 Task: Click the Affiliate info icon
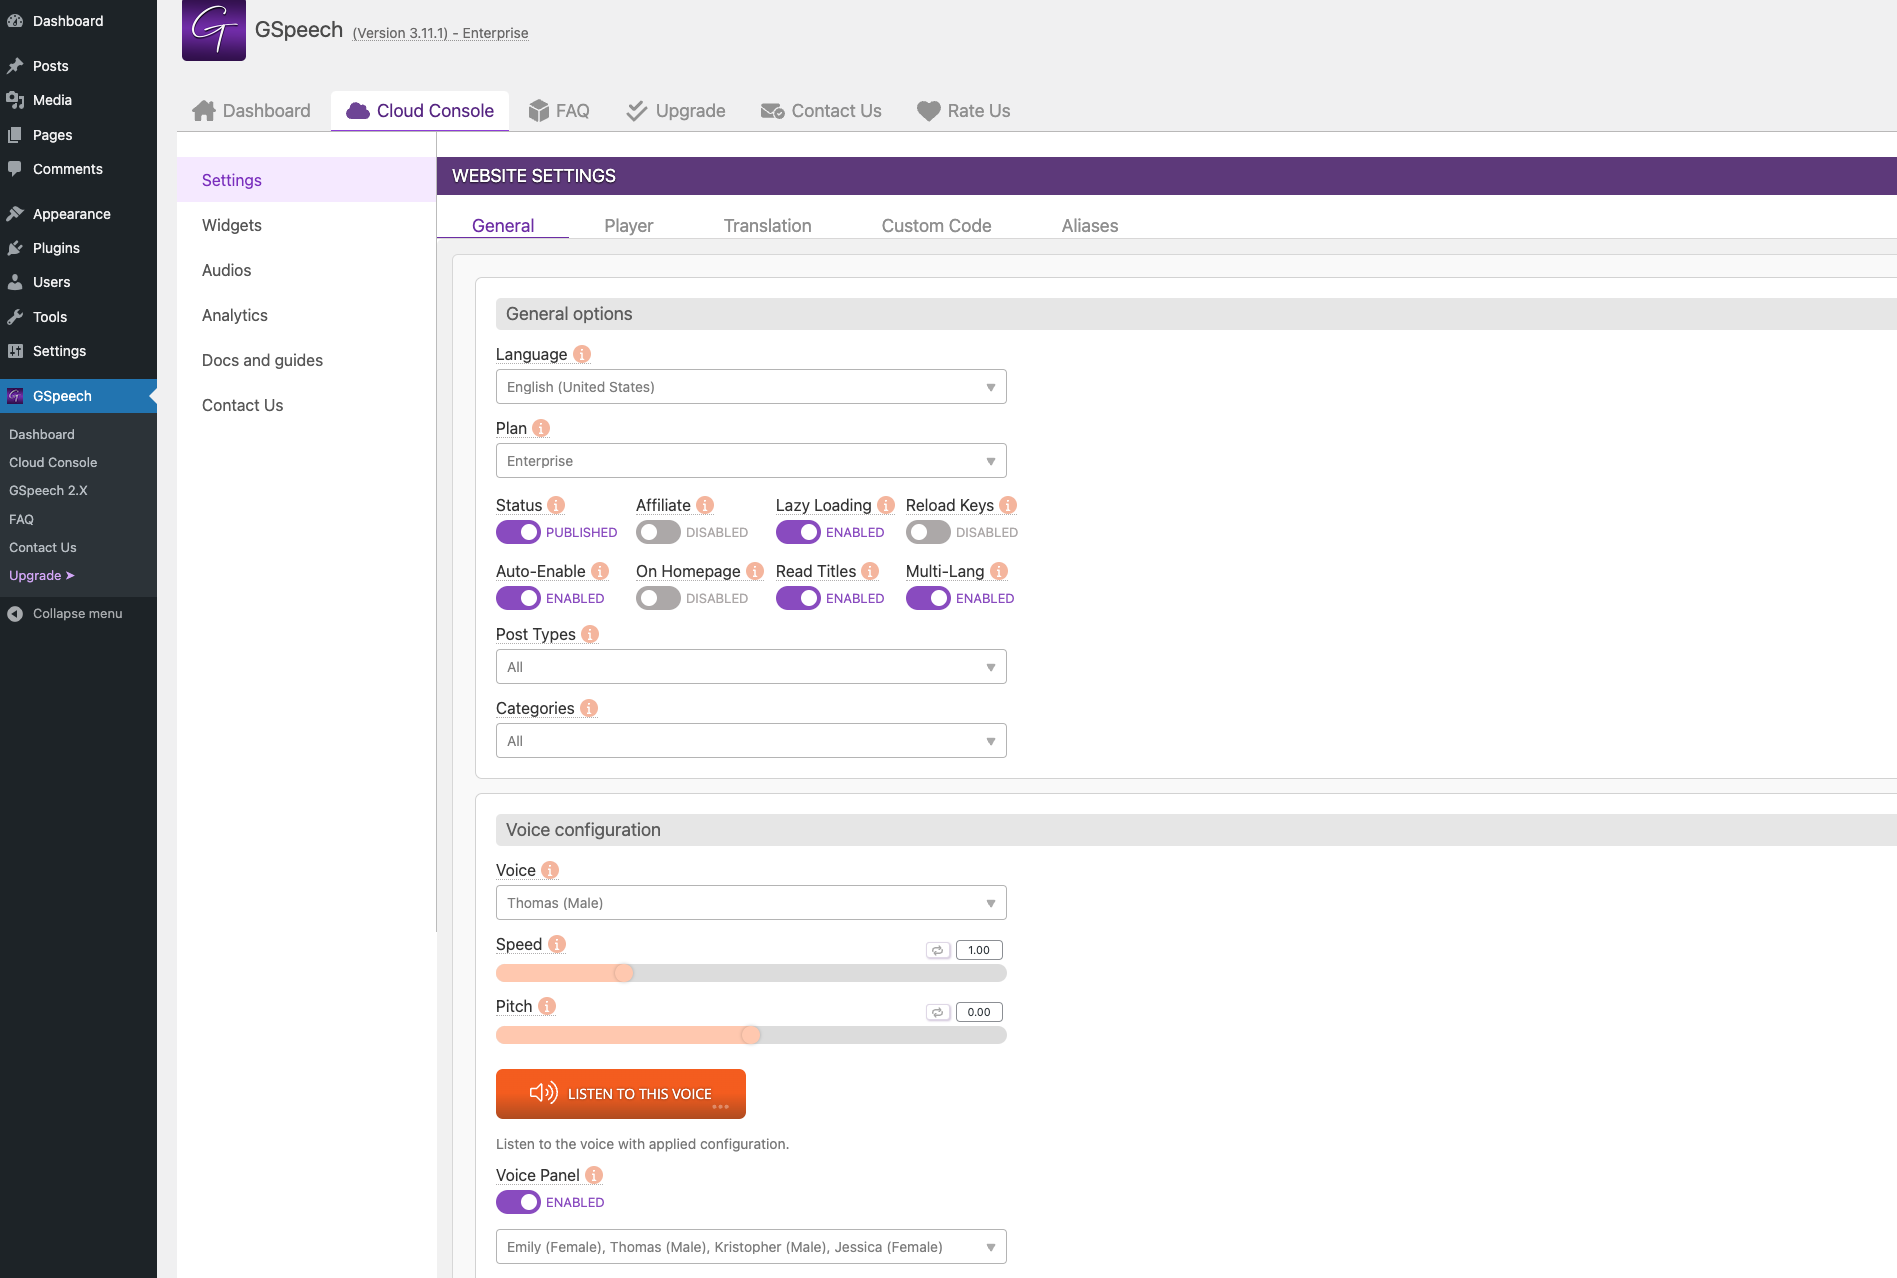point(705,505)
